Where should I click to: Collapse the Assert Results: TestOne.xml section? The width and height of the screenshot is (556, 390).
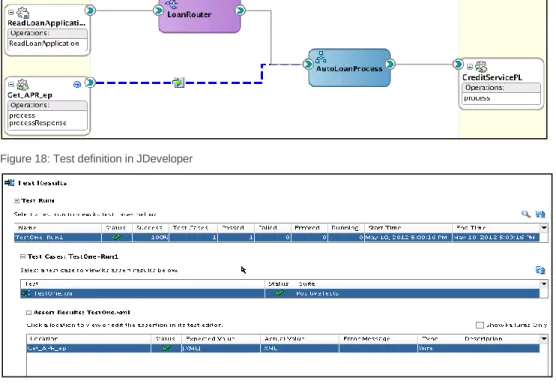tap(29, 312)
